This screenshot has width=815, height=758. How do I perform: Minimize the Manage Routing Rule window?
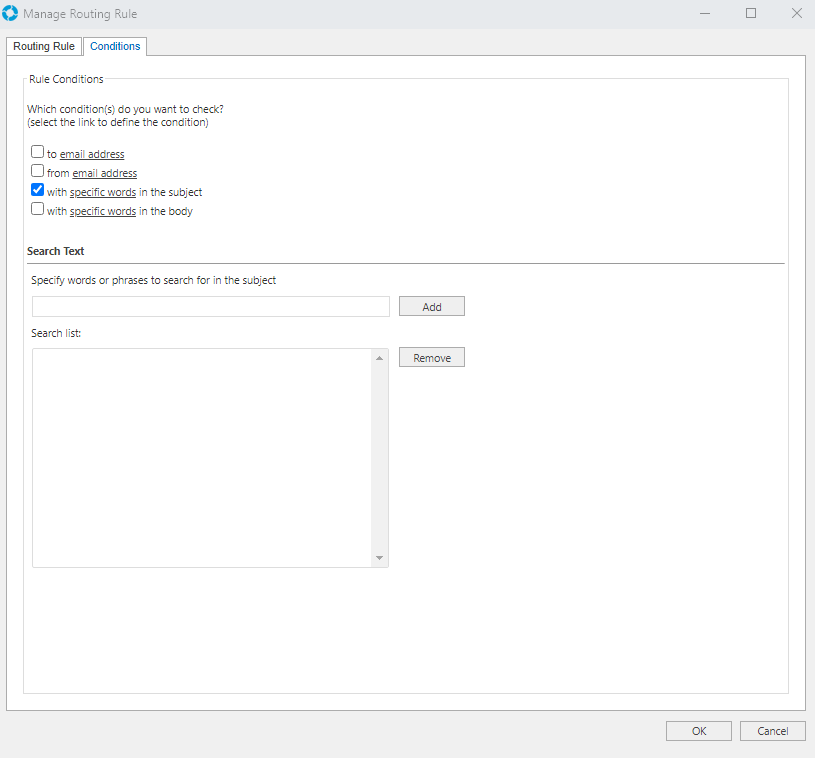pos(705,14)
